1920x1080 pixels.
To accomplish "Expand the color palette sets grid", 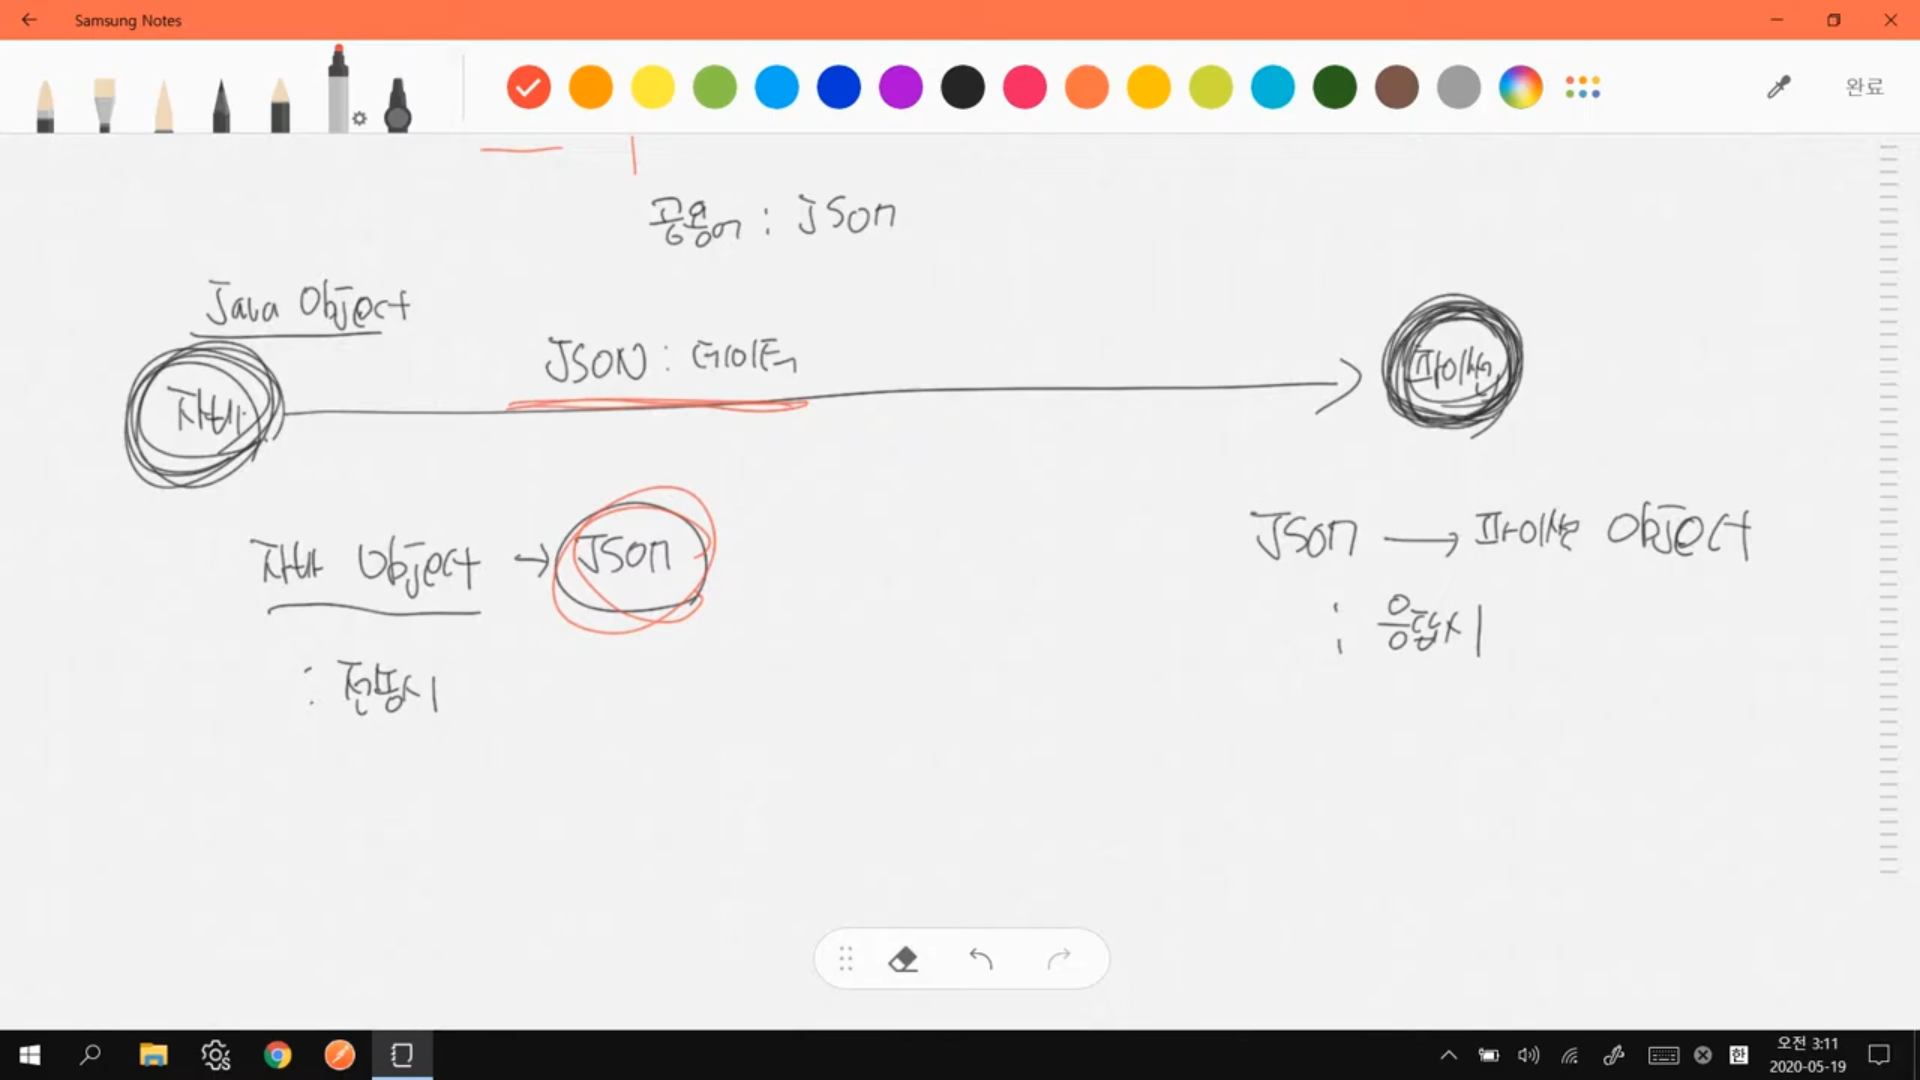I will (1582, 88).
